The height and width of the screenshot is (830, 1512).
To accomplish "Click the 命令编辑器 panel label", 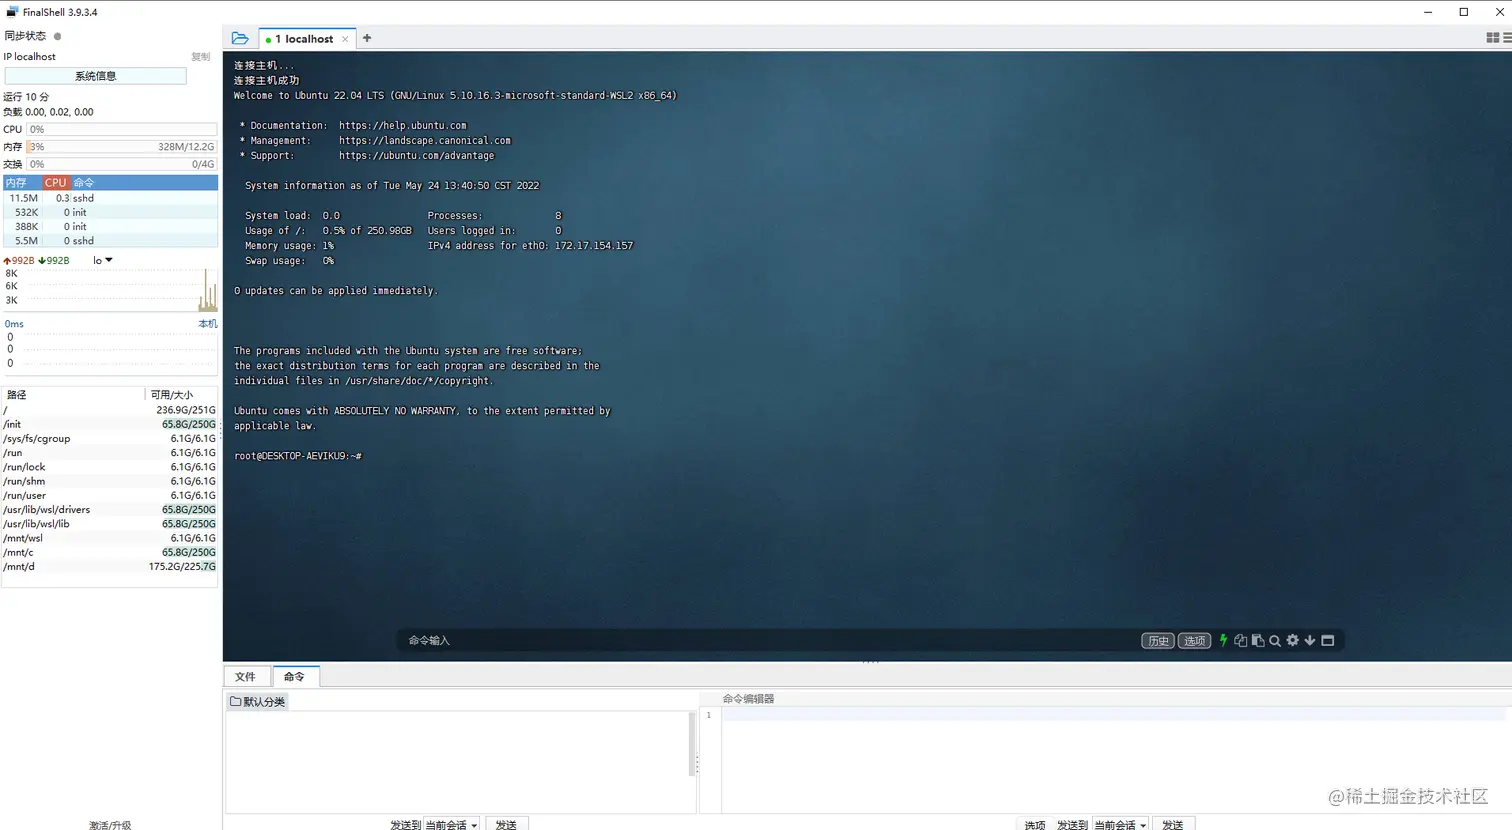I will click(748, 699).
